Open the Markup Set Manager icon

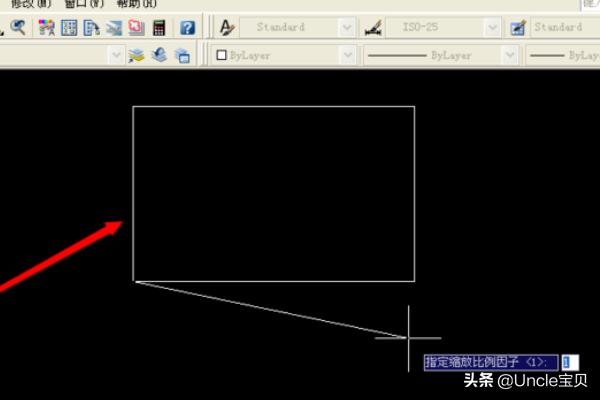tap(136, 28)
